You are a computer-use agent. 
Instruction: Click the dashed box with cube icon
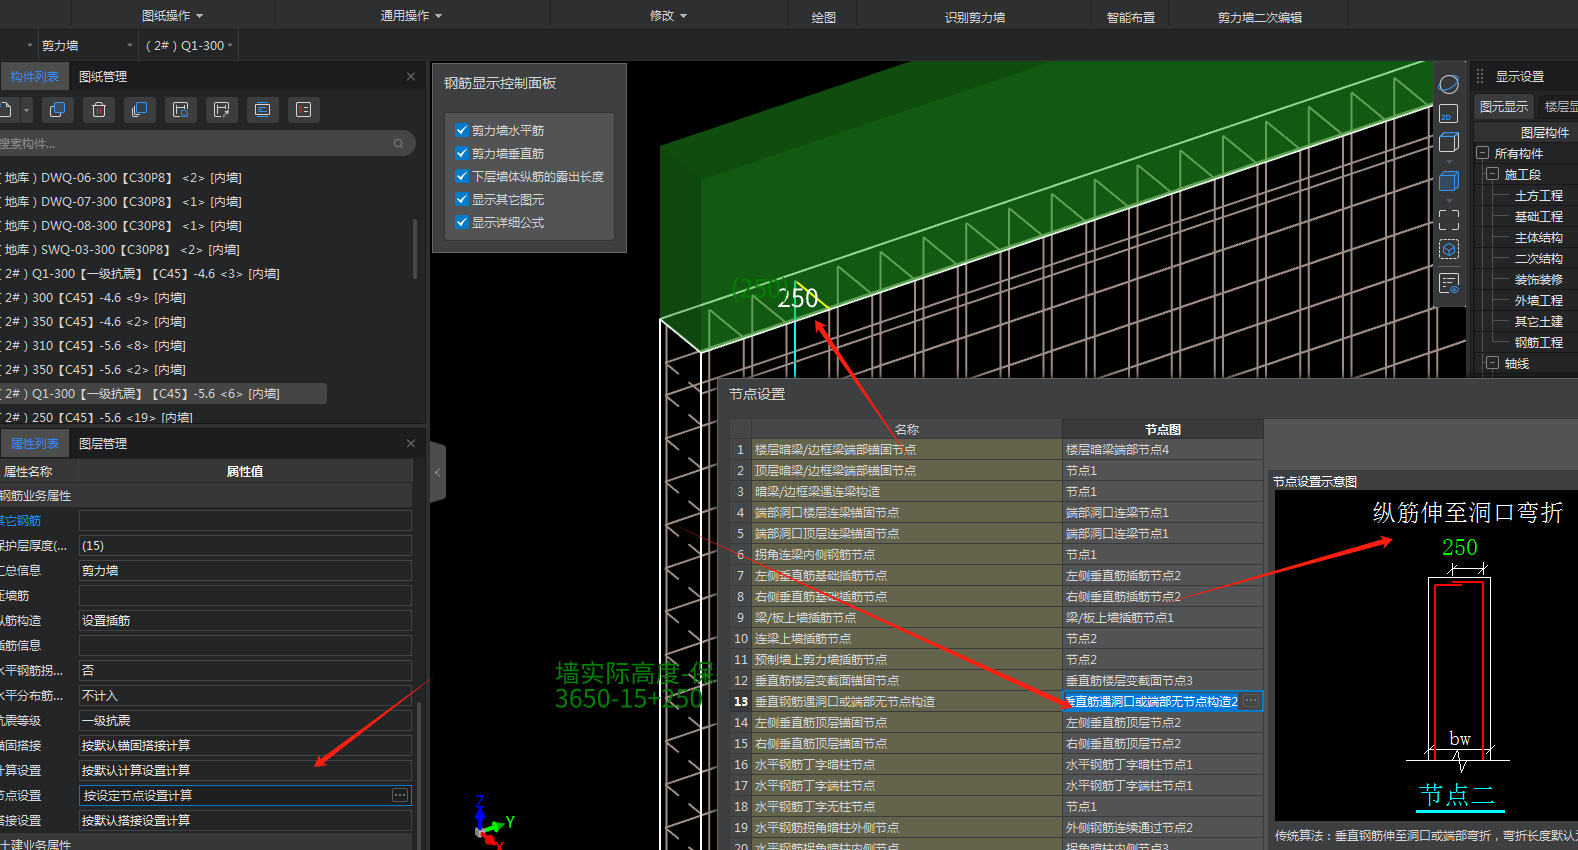[x=1449, y=249]
